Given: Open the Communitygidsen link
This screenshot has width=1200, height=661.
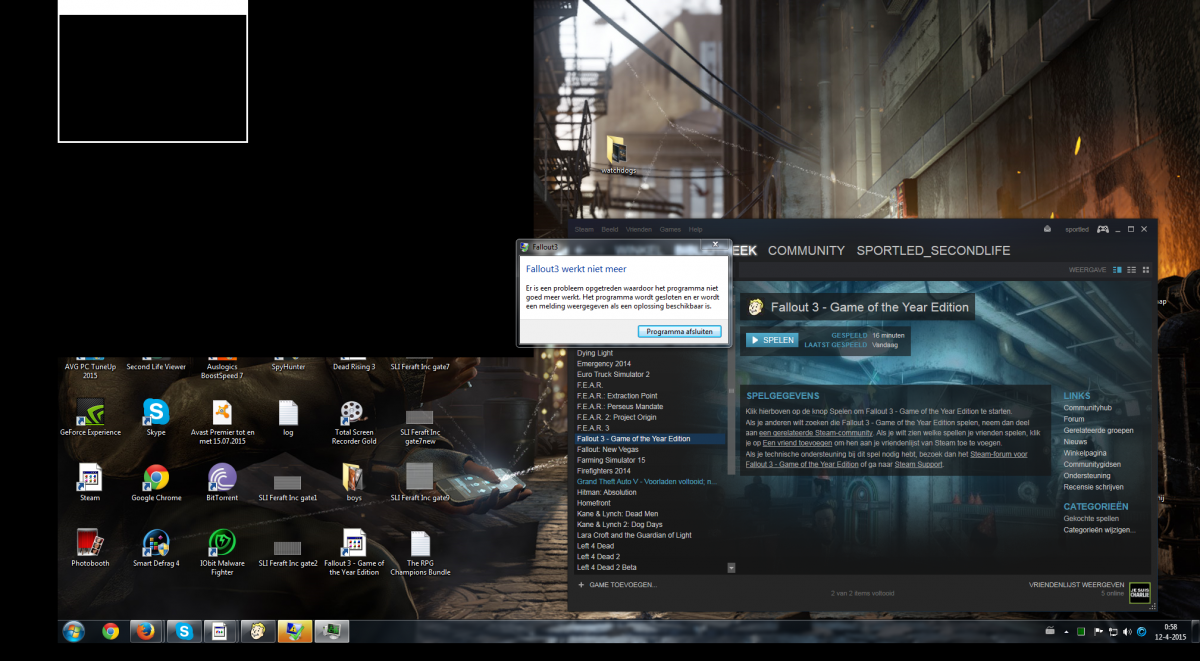Looking at the screenshot, I should point(1092,464).
